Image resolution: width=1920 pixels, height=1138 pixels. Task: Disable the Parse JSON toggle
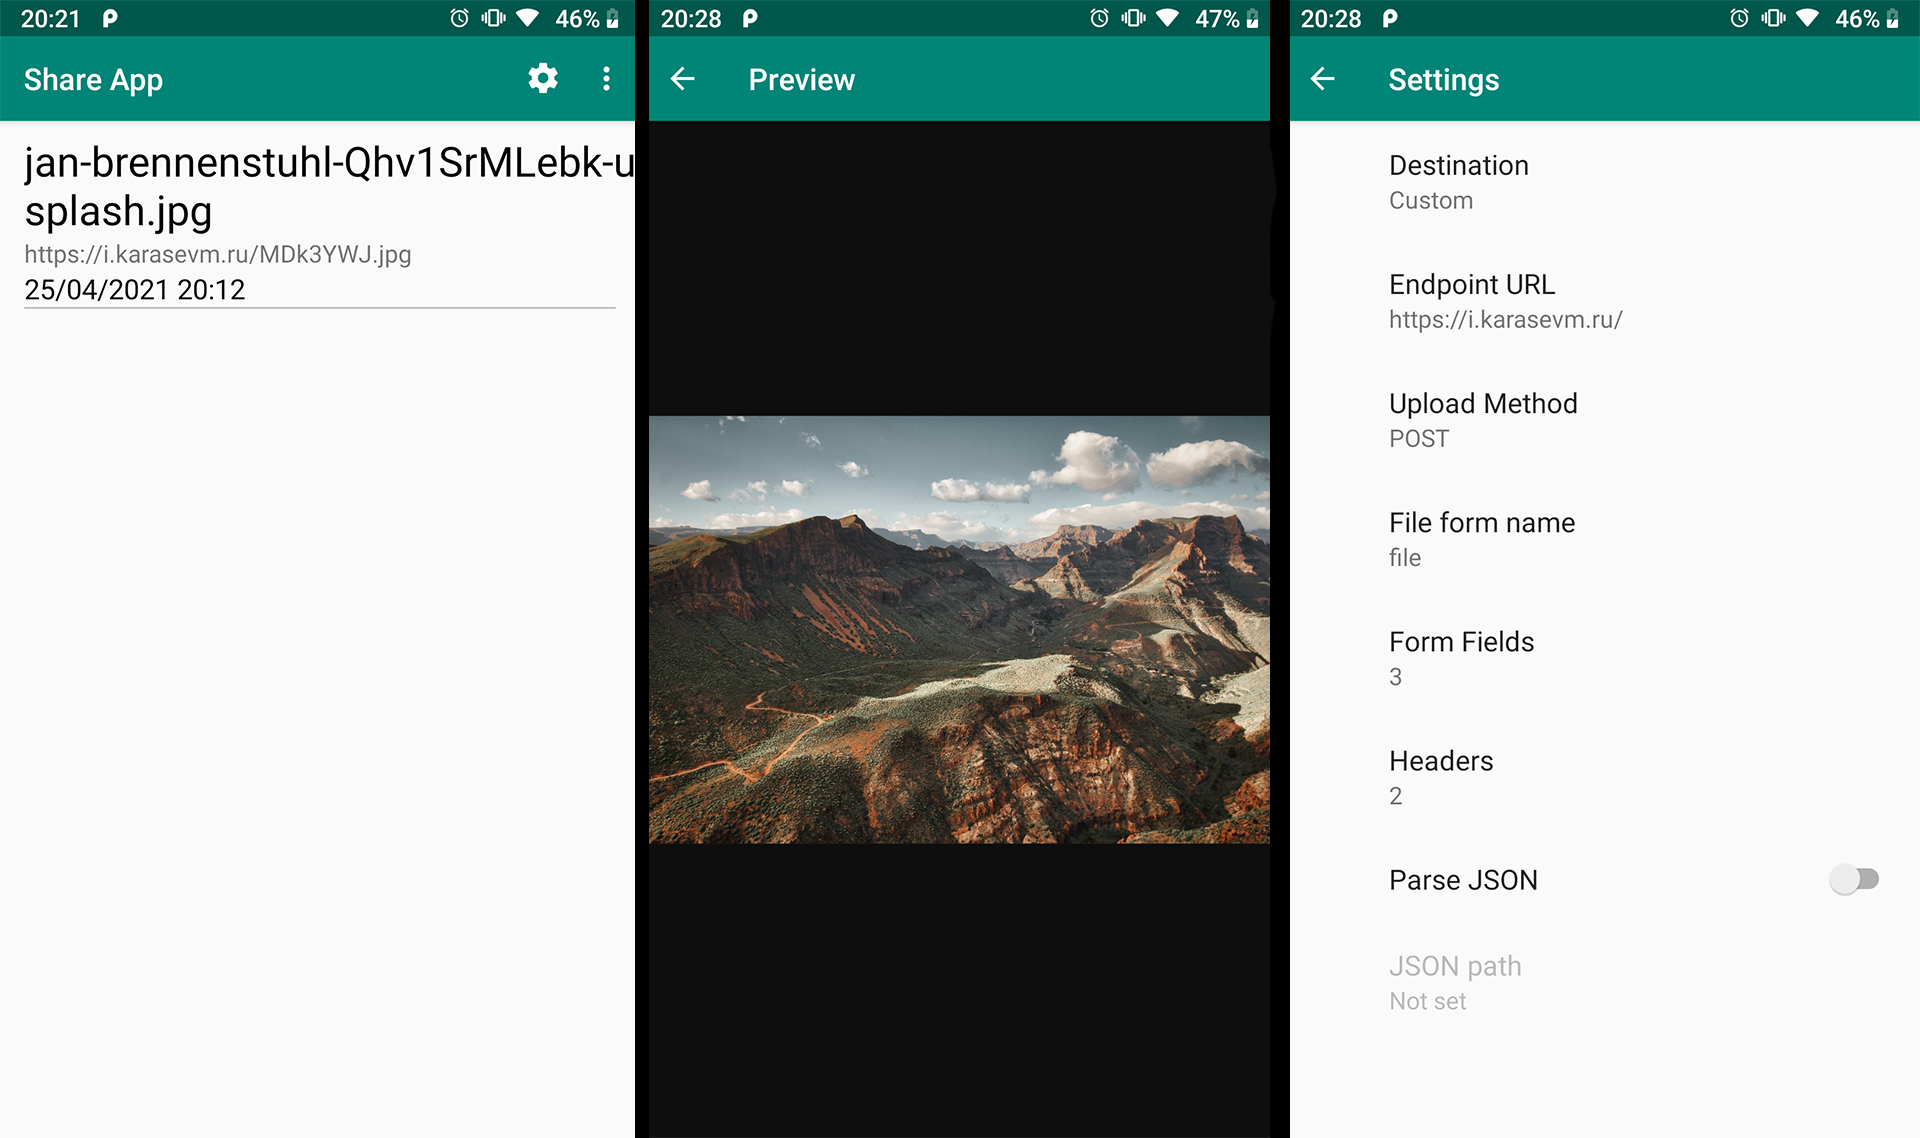[x=1856, y=879]
